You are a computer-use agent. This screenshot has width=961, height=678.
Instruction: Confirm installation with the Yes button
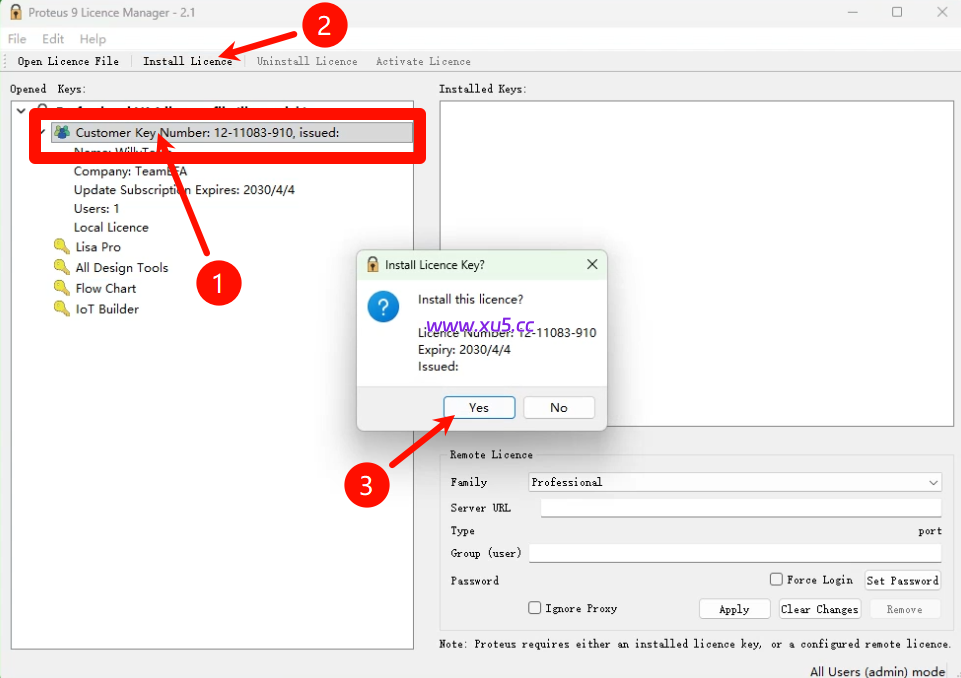click(479, 407)
